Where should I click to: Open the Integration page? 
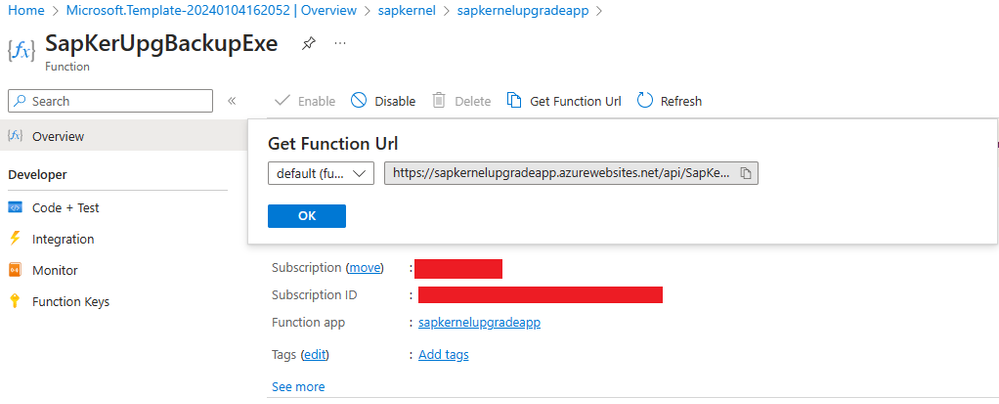[62, 239]
